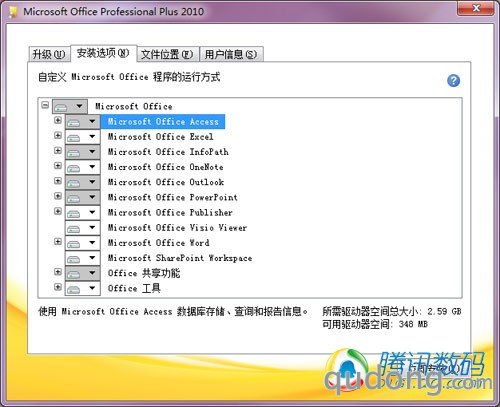Switch to the 文件位置(F) tab

click(168, 54)
